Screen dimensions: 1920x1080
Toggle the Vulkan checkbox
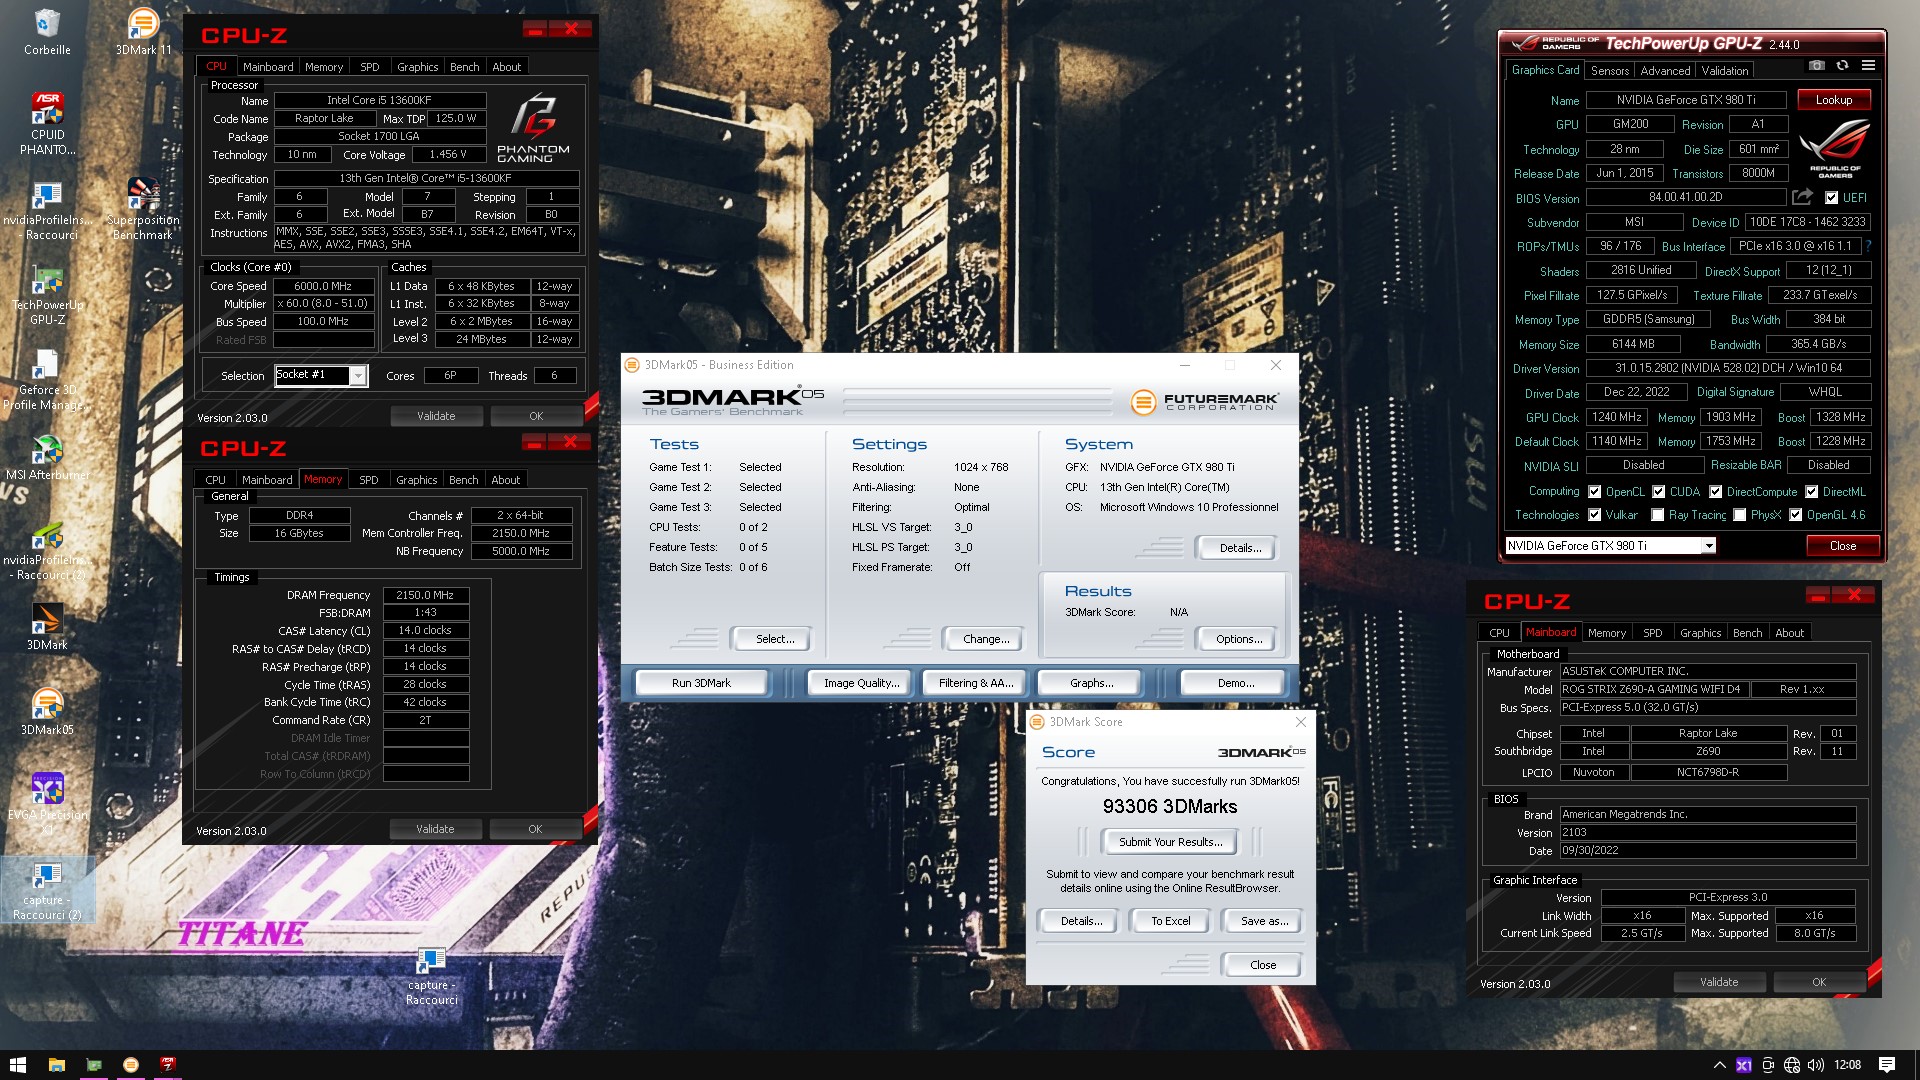coord(1594,515)
